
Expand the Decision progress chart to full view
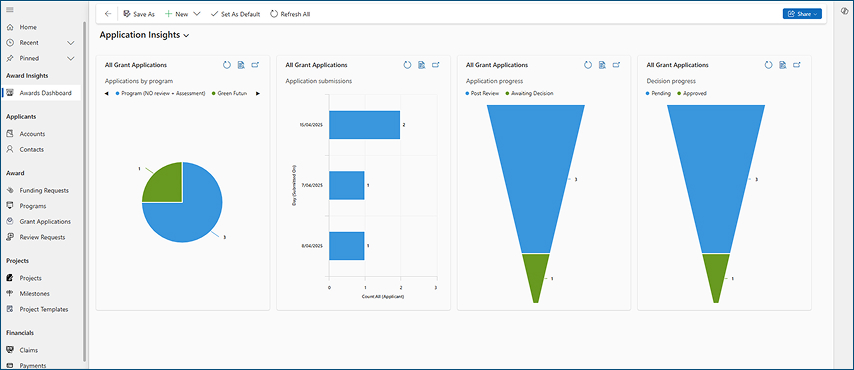(797, 65)
